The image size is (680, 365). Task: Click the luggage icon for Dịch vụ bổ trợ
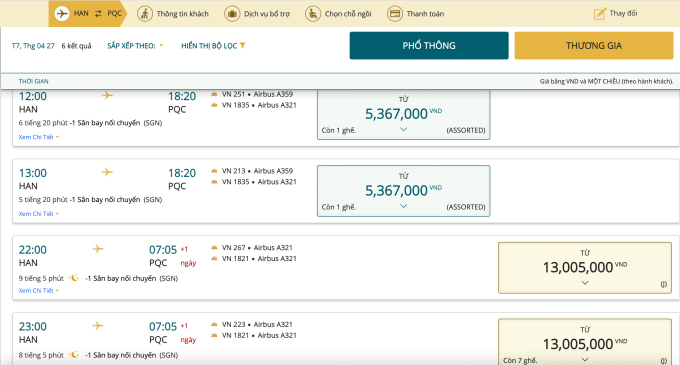232,14
